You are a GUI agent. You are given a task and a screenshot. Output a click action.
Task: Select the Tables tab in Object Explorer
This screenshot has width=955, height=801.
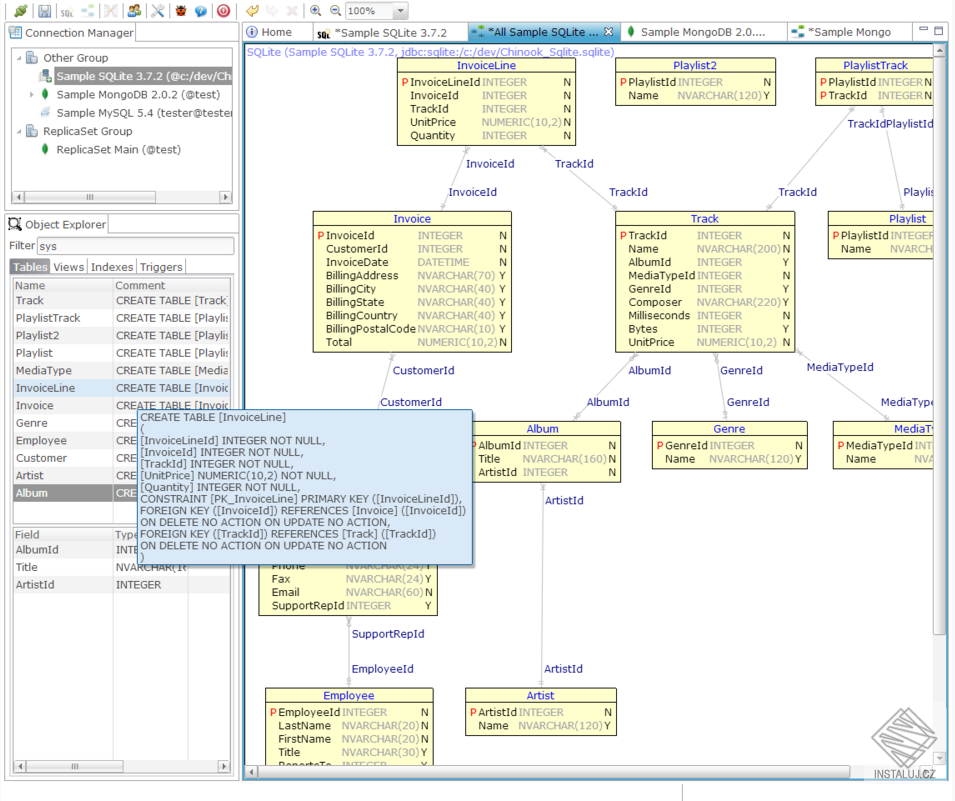coord(30,267)
